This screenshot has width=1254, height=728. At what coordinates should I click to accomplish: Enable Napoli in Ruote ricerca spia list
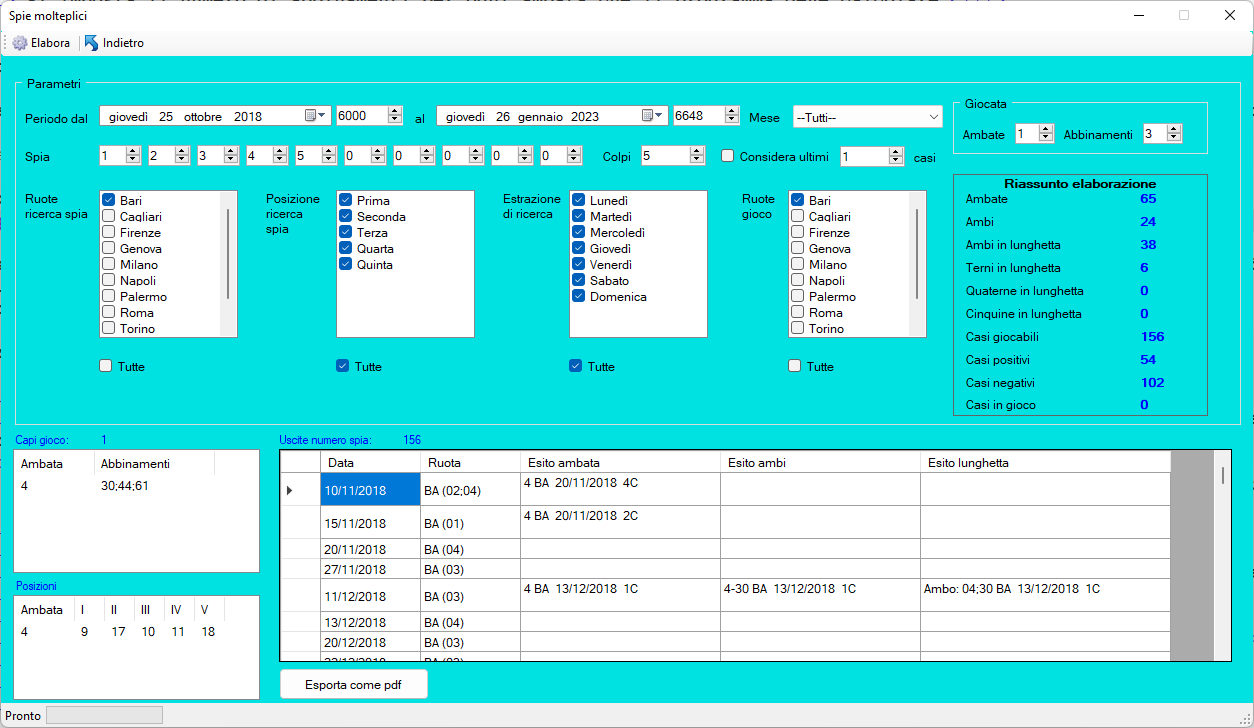point(109,280)
